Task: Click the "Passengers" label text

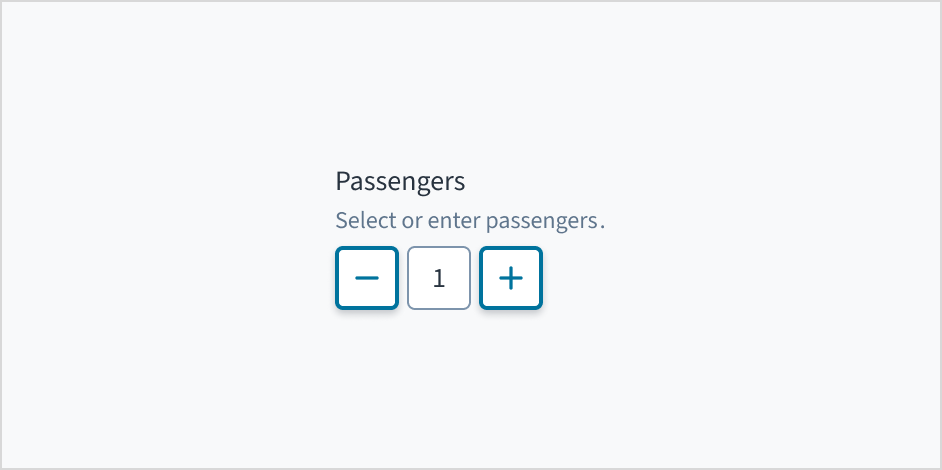Action: (x=400, y=182)
